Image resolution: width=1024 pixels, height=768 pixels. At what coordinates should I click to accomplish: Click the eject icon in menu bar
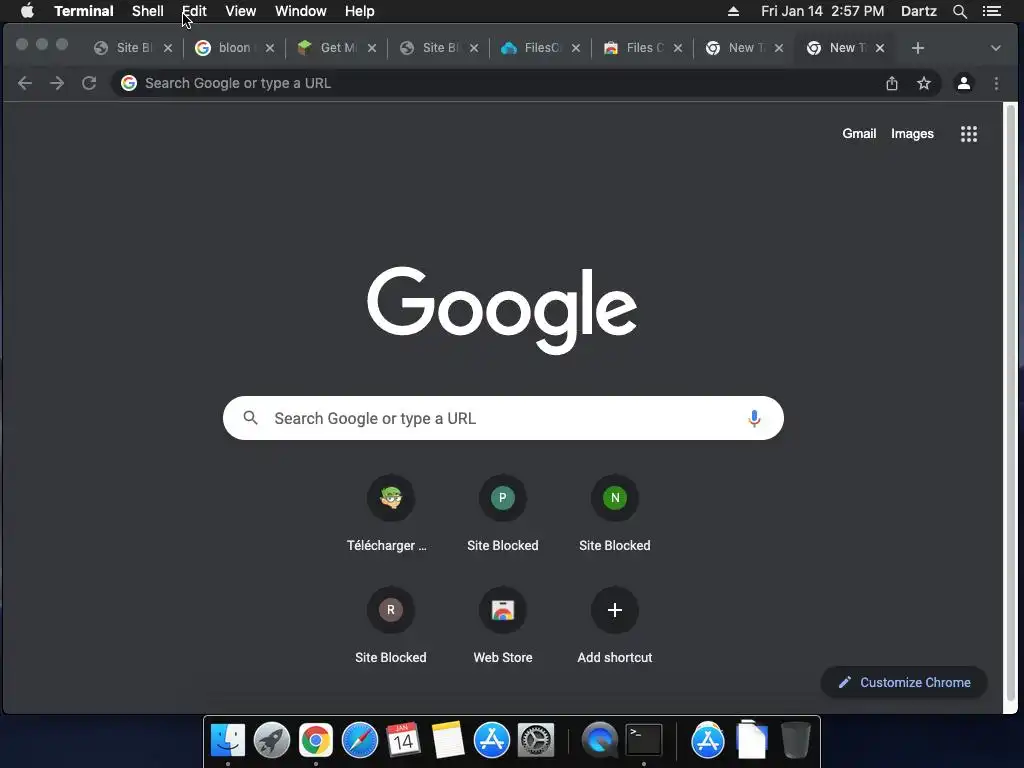click(x=733, y=11)
